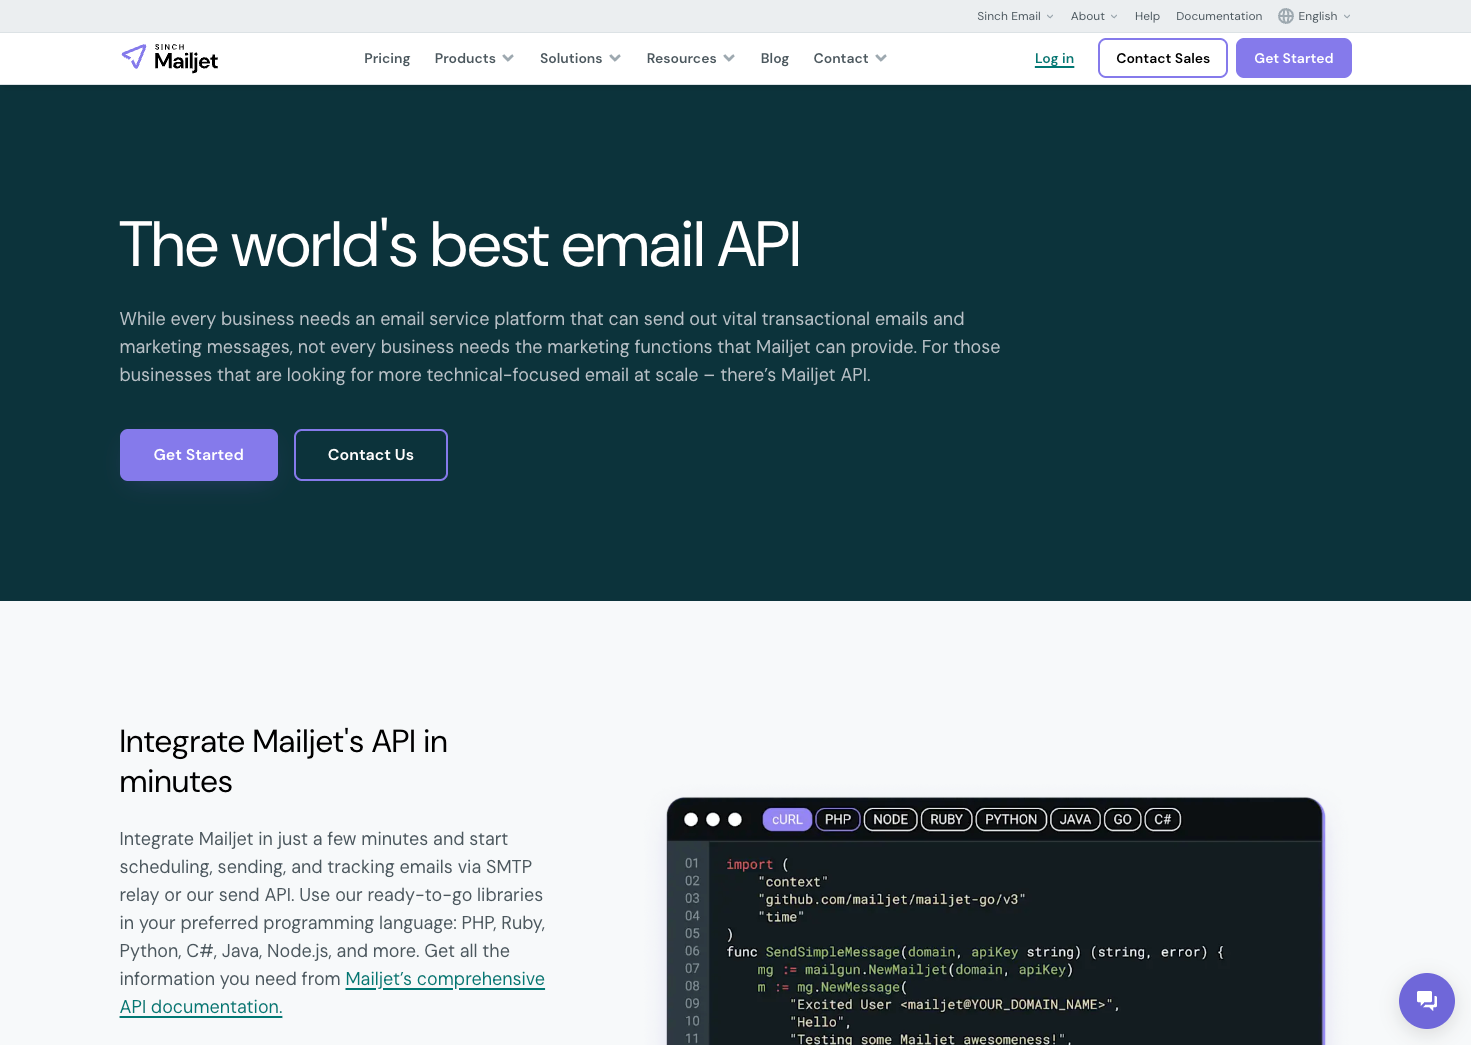
Task: Click the globe language icon
Action: point(1284,16)
